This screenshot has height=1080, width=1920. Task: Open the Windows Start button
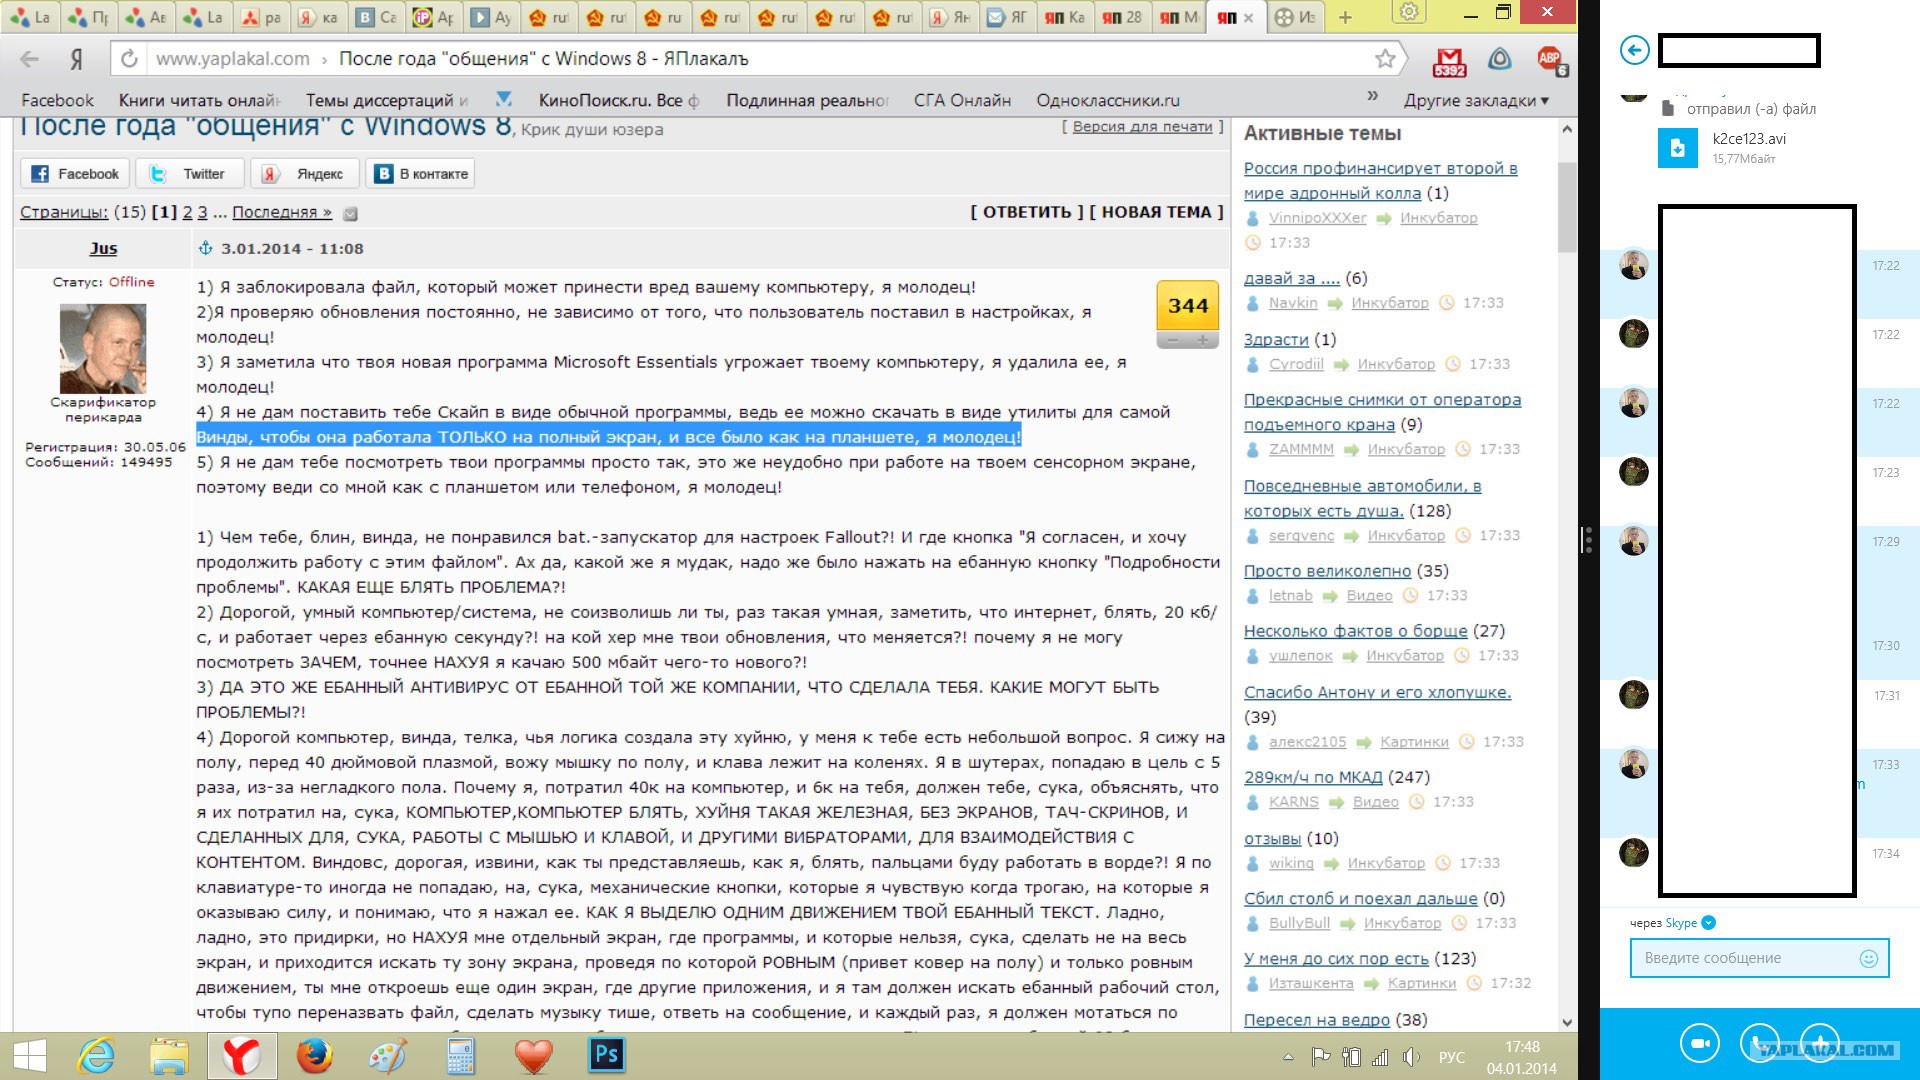(x=29, y=1056)
